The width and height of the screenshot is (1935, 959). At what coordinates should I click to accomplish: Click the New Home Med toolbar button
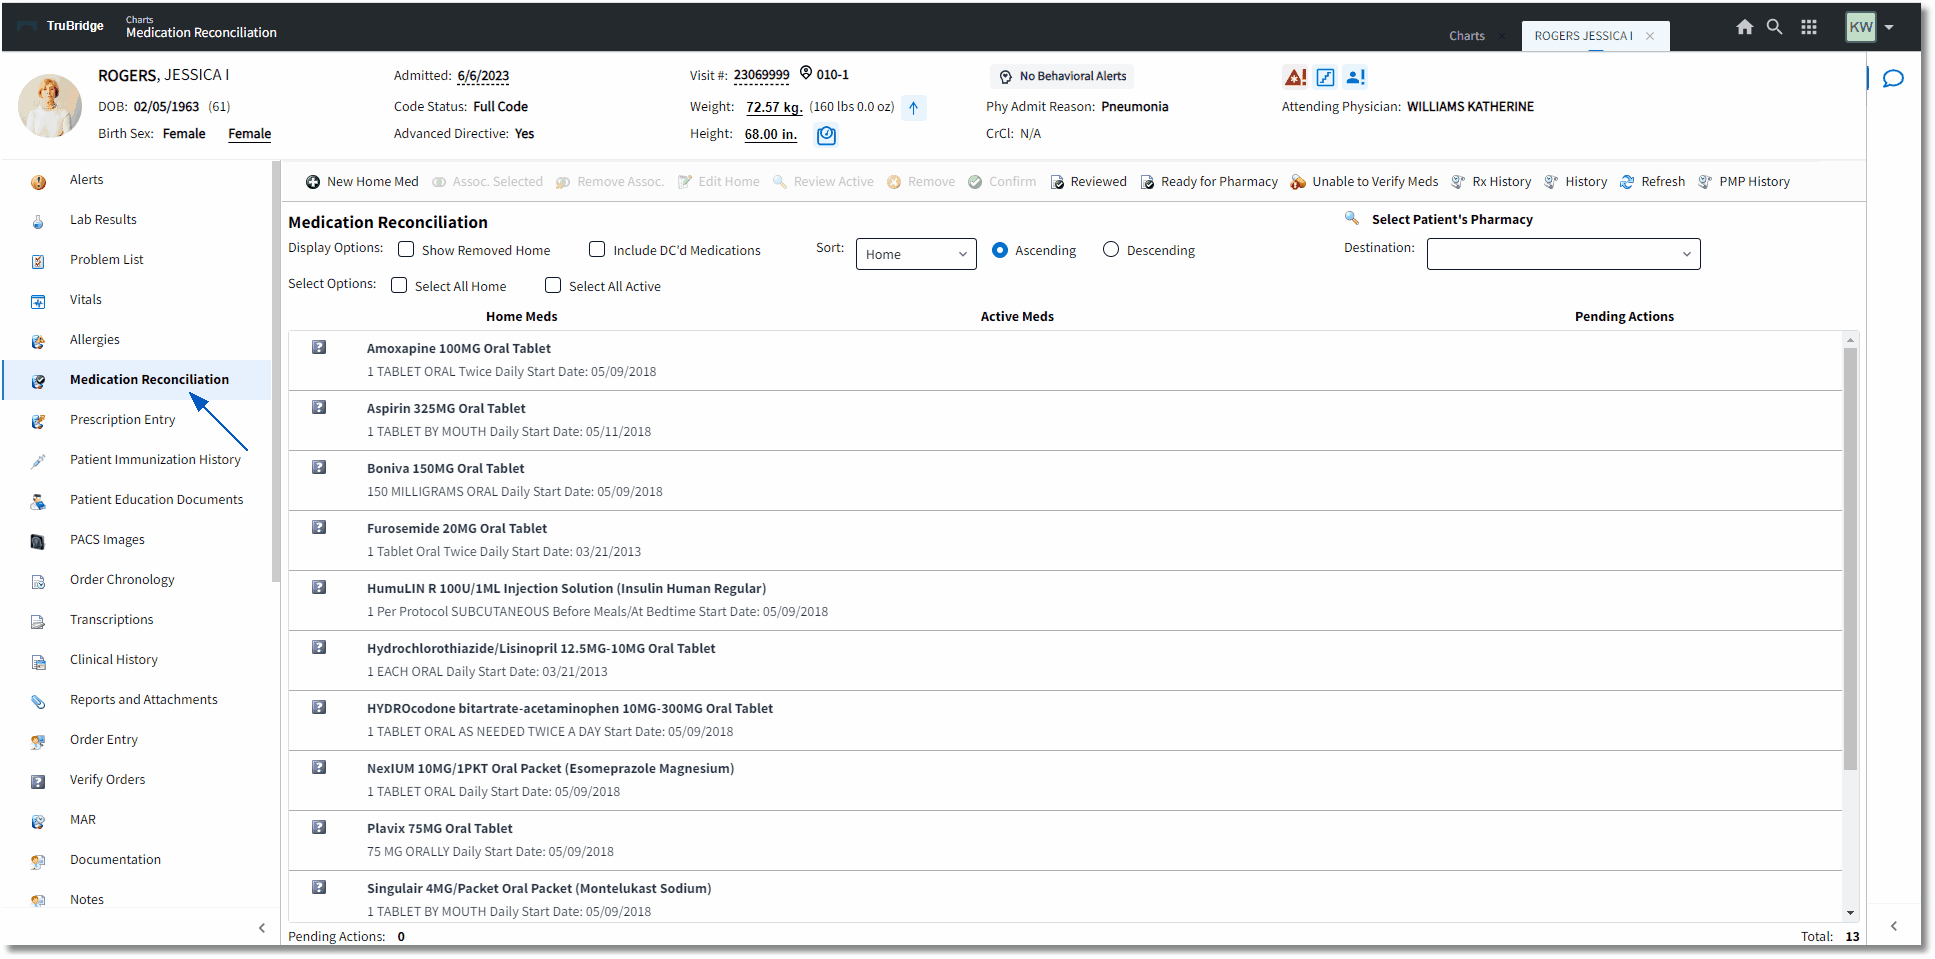tap(362, 182)
